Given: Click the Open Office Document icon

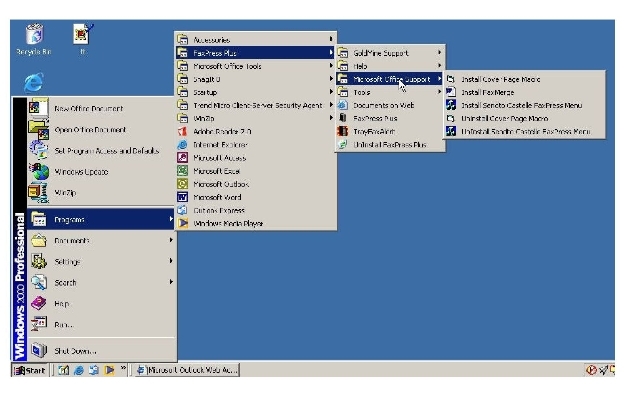Looking at the screenshot, I should [x=38, y=129].
